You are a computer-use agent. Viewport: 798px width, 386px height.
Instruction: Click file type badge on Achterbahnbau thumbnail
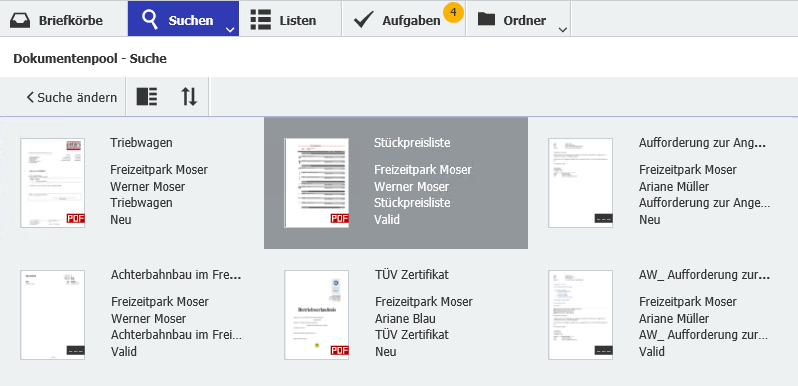click(76, 350)
